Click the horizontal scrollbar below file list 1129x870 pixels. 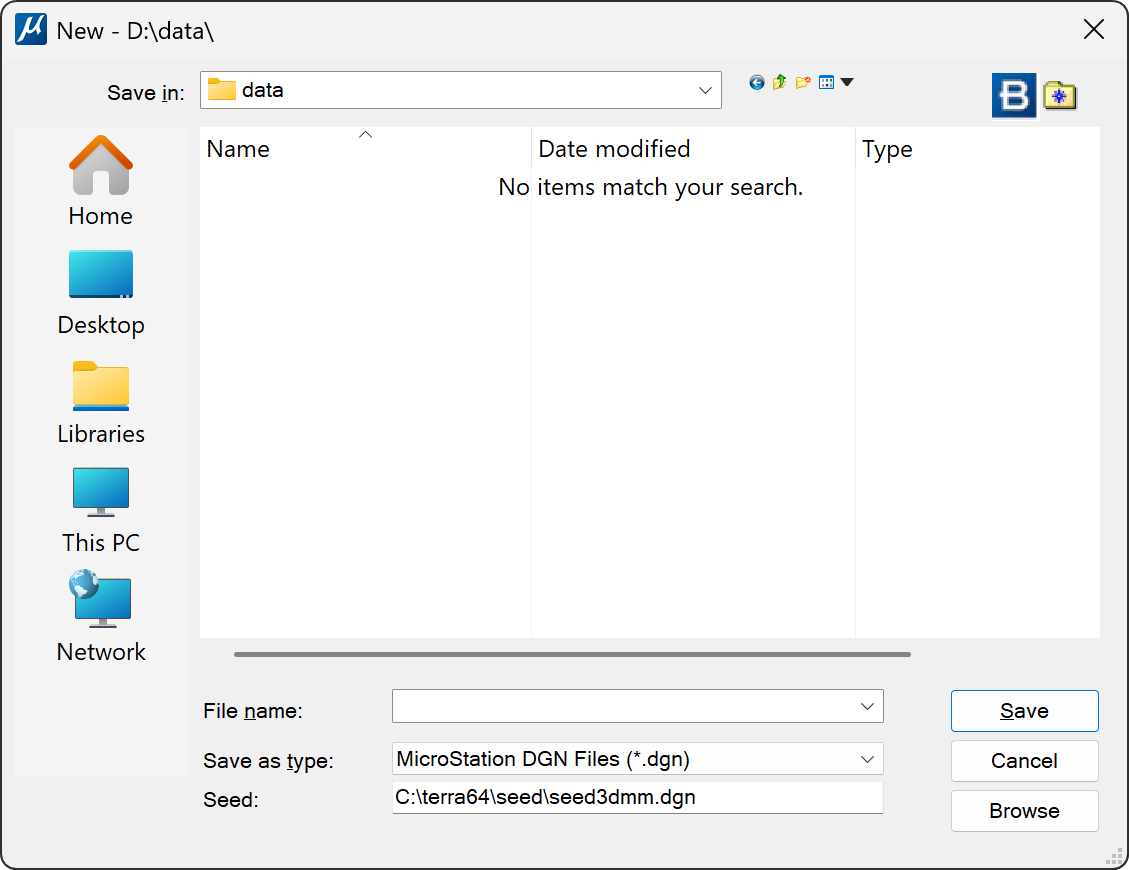(x=572, y=655)
